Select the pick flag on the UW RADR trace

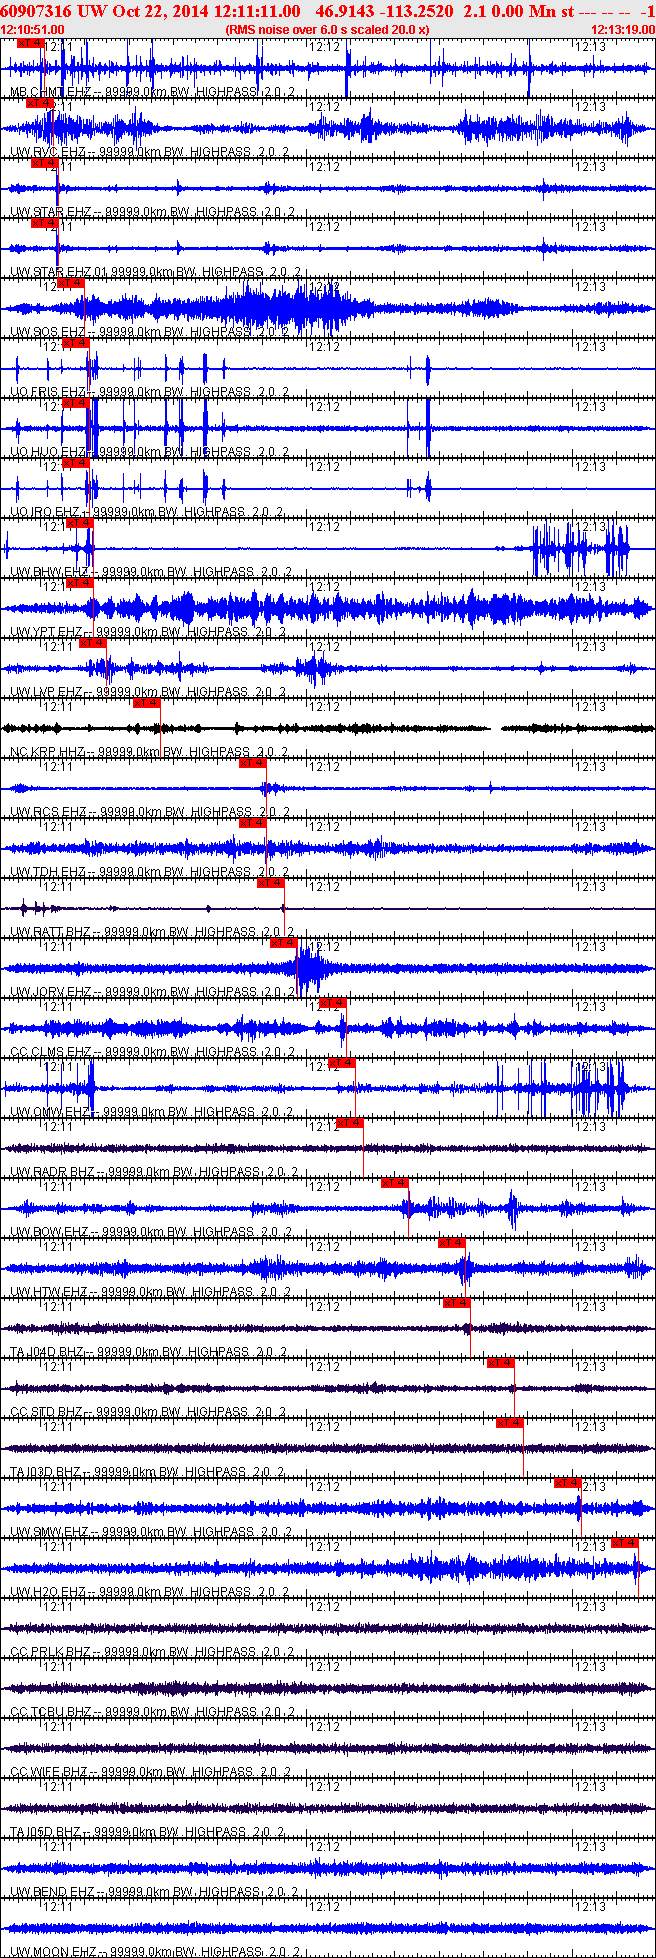350,1123
